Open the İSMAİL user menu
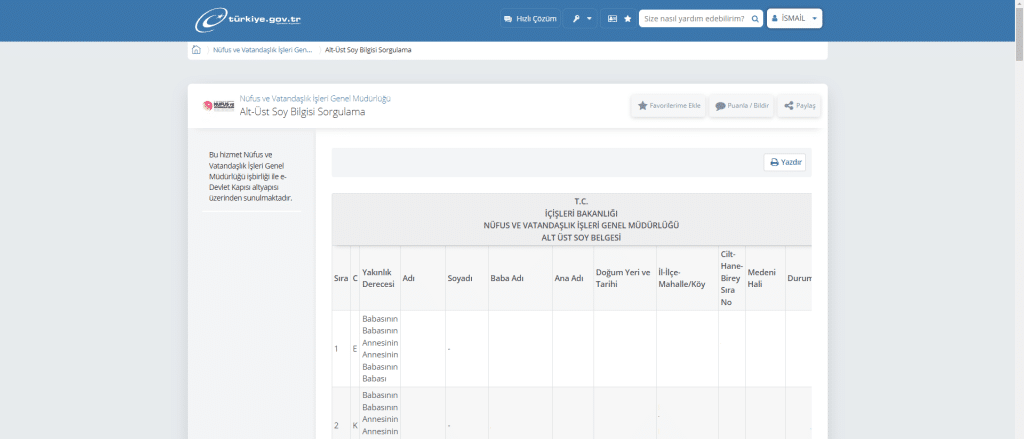This screenshot has width=1024, height=439. pos(795,19)
